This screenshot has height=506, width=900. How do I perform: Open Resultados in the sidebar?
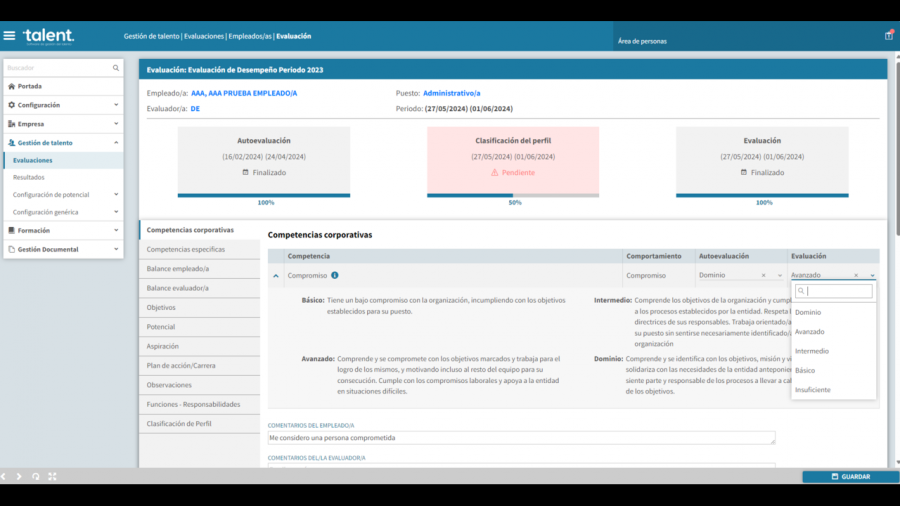click(63, 177)
